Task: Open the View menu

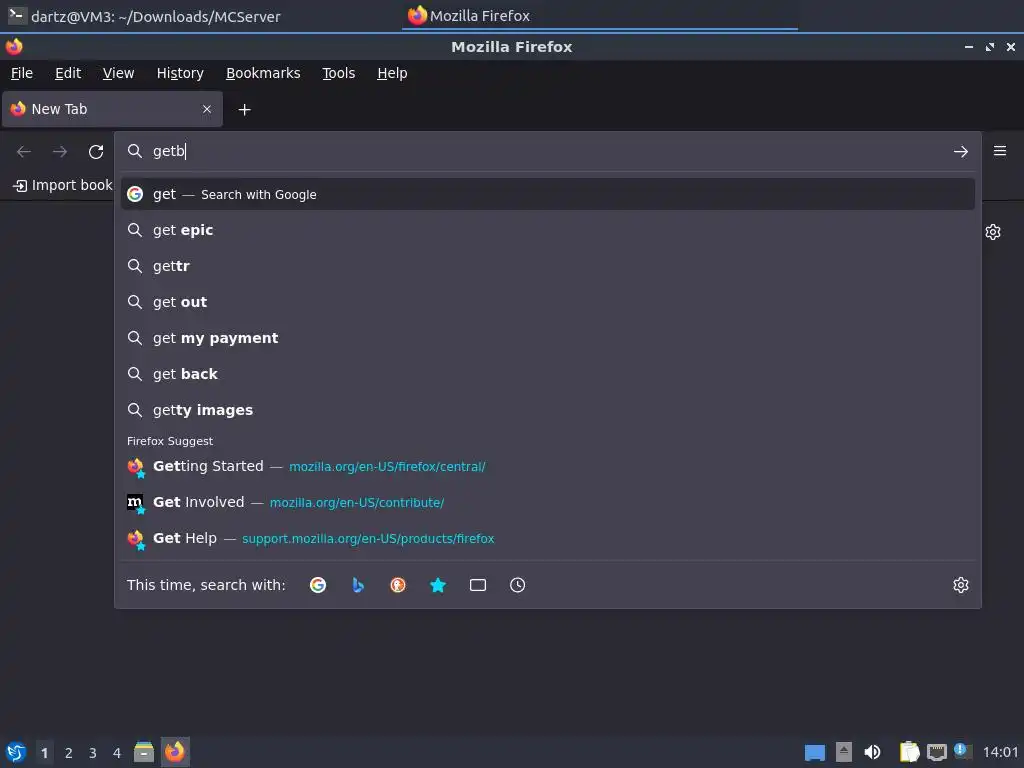Action: click(x=118, y=73)
